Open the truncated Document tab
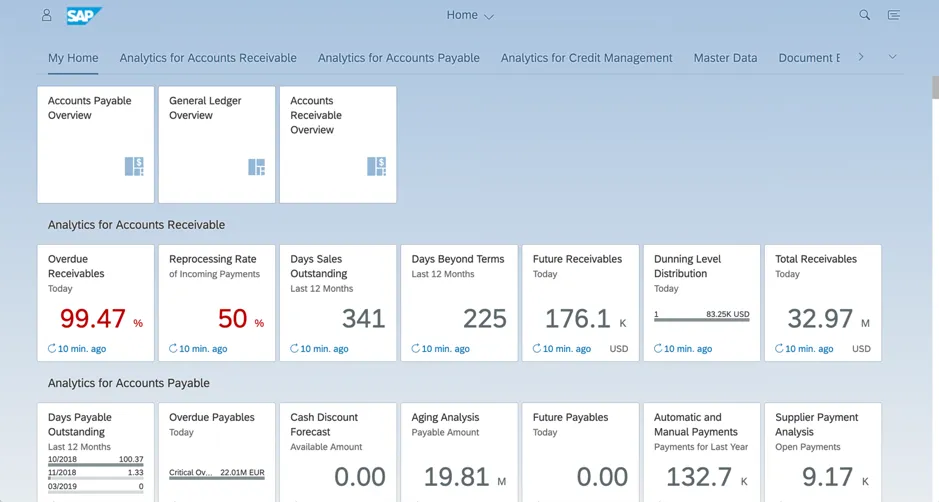939x502 pixels. coord(809,58)
